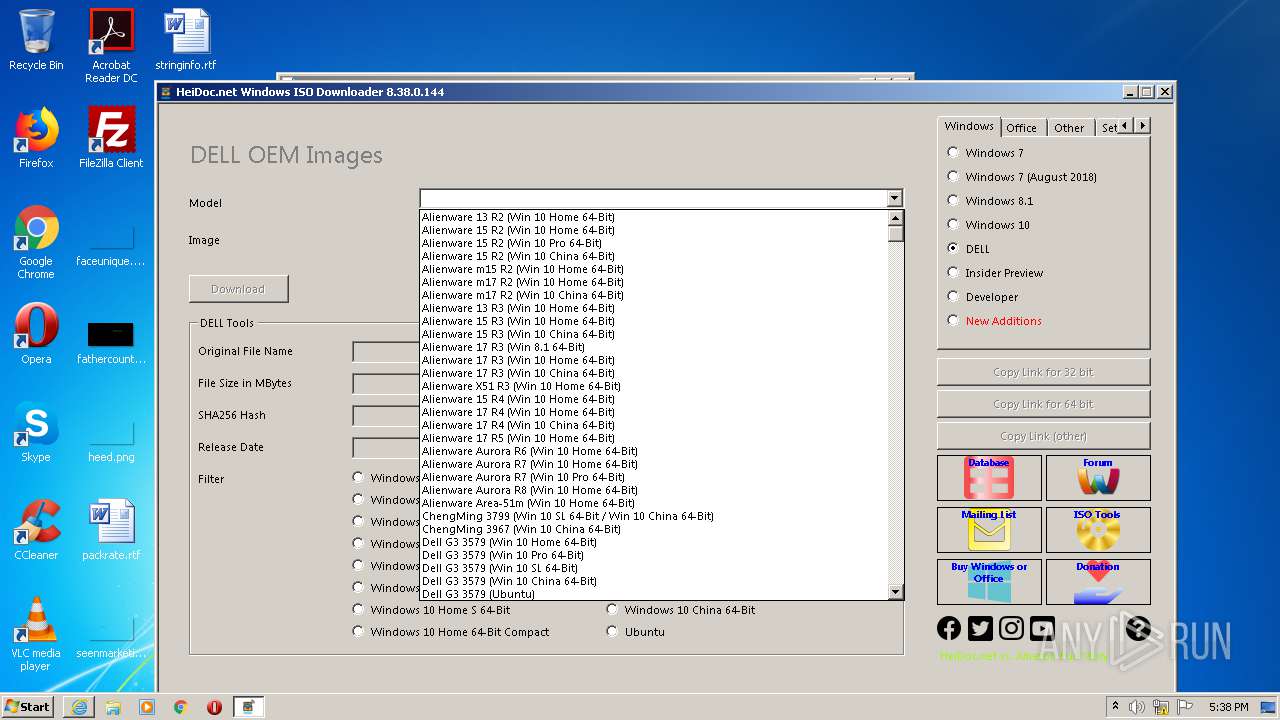1280x720 pixels.
Task: Open FileZilla Client desktop shortcut
Action: pyautogui.click(x=111, y=138)
